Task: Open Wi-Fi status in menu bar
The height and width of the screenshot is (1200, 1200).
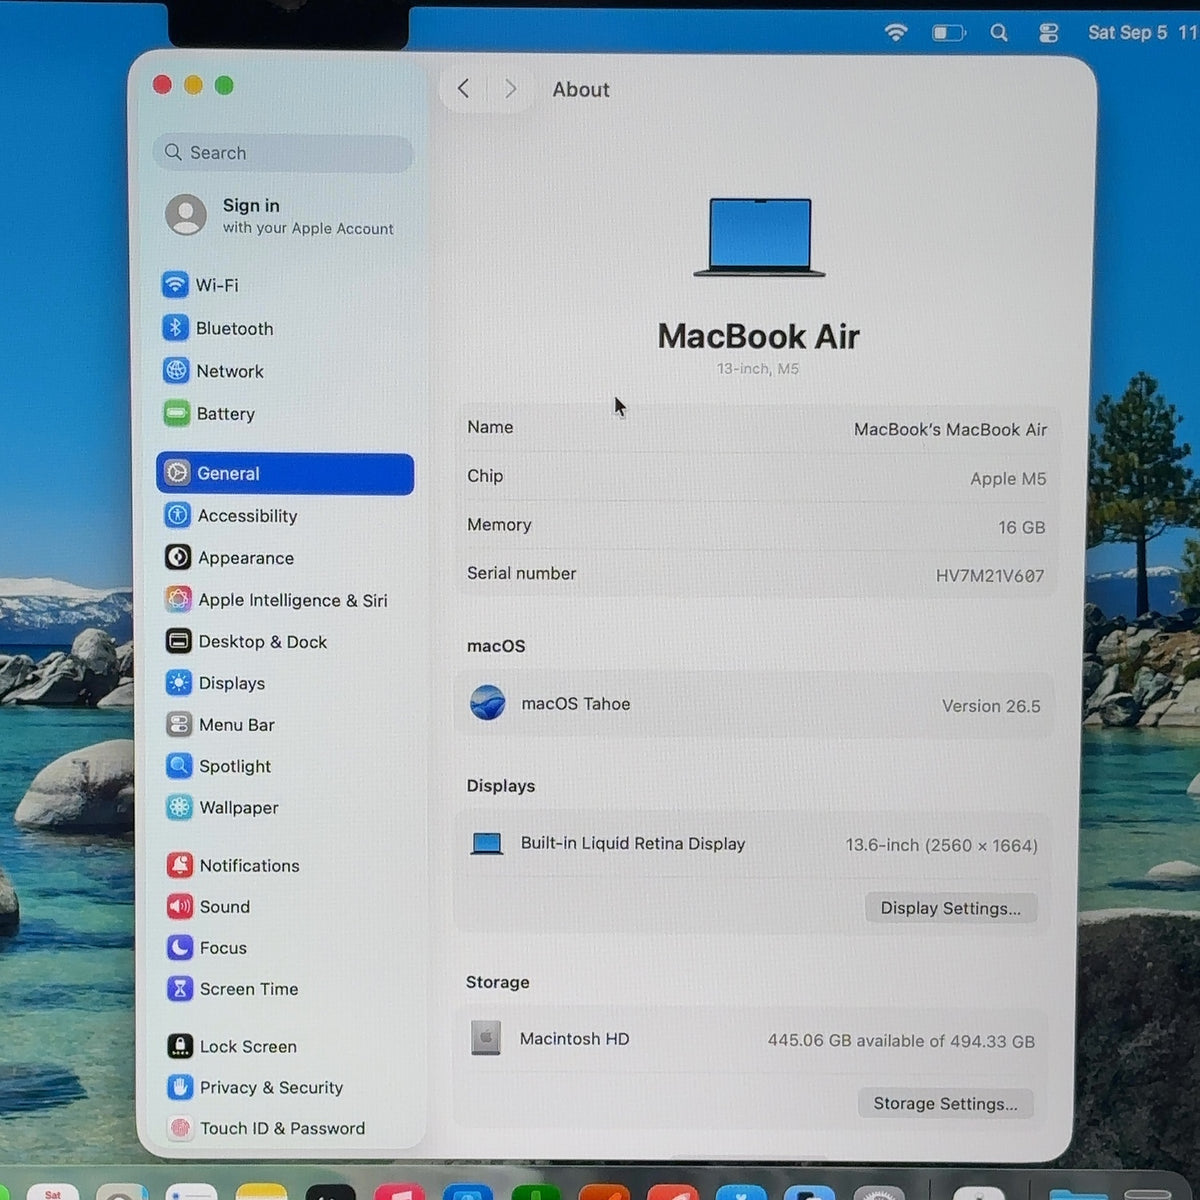Action: pyautogui.click(x=896, y=32)
